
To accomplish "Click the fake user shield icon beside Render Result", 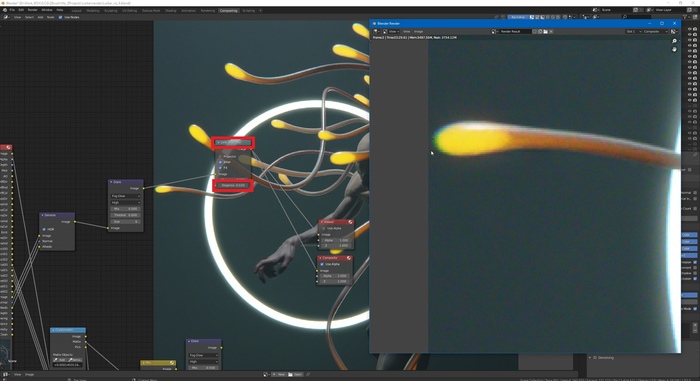I will [x=535, y=31].
